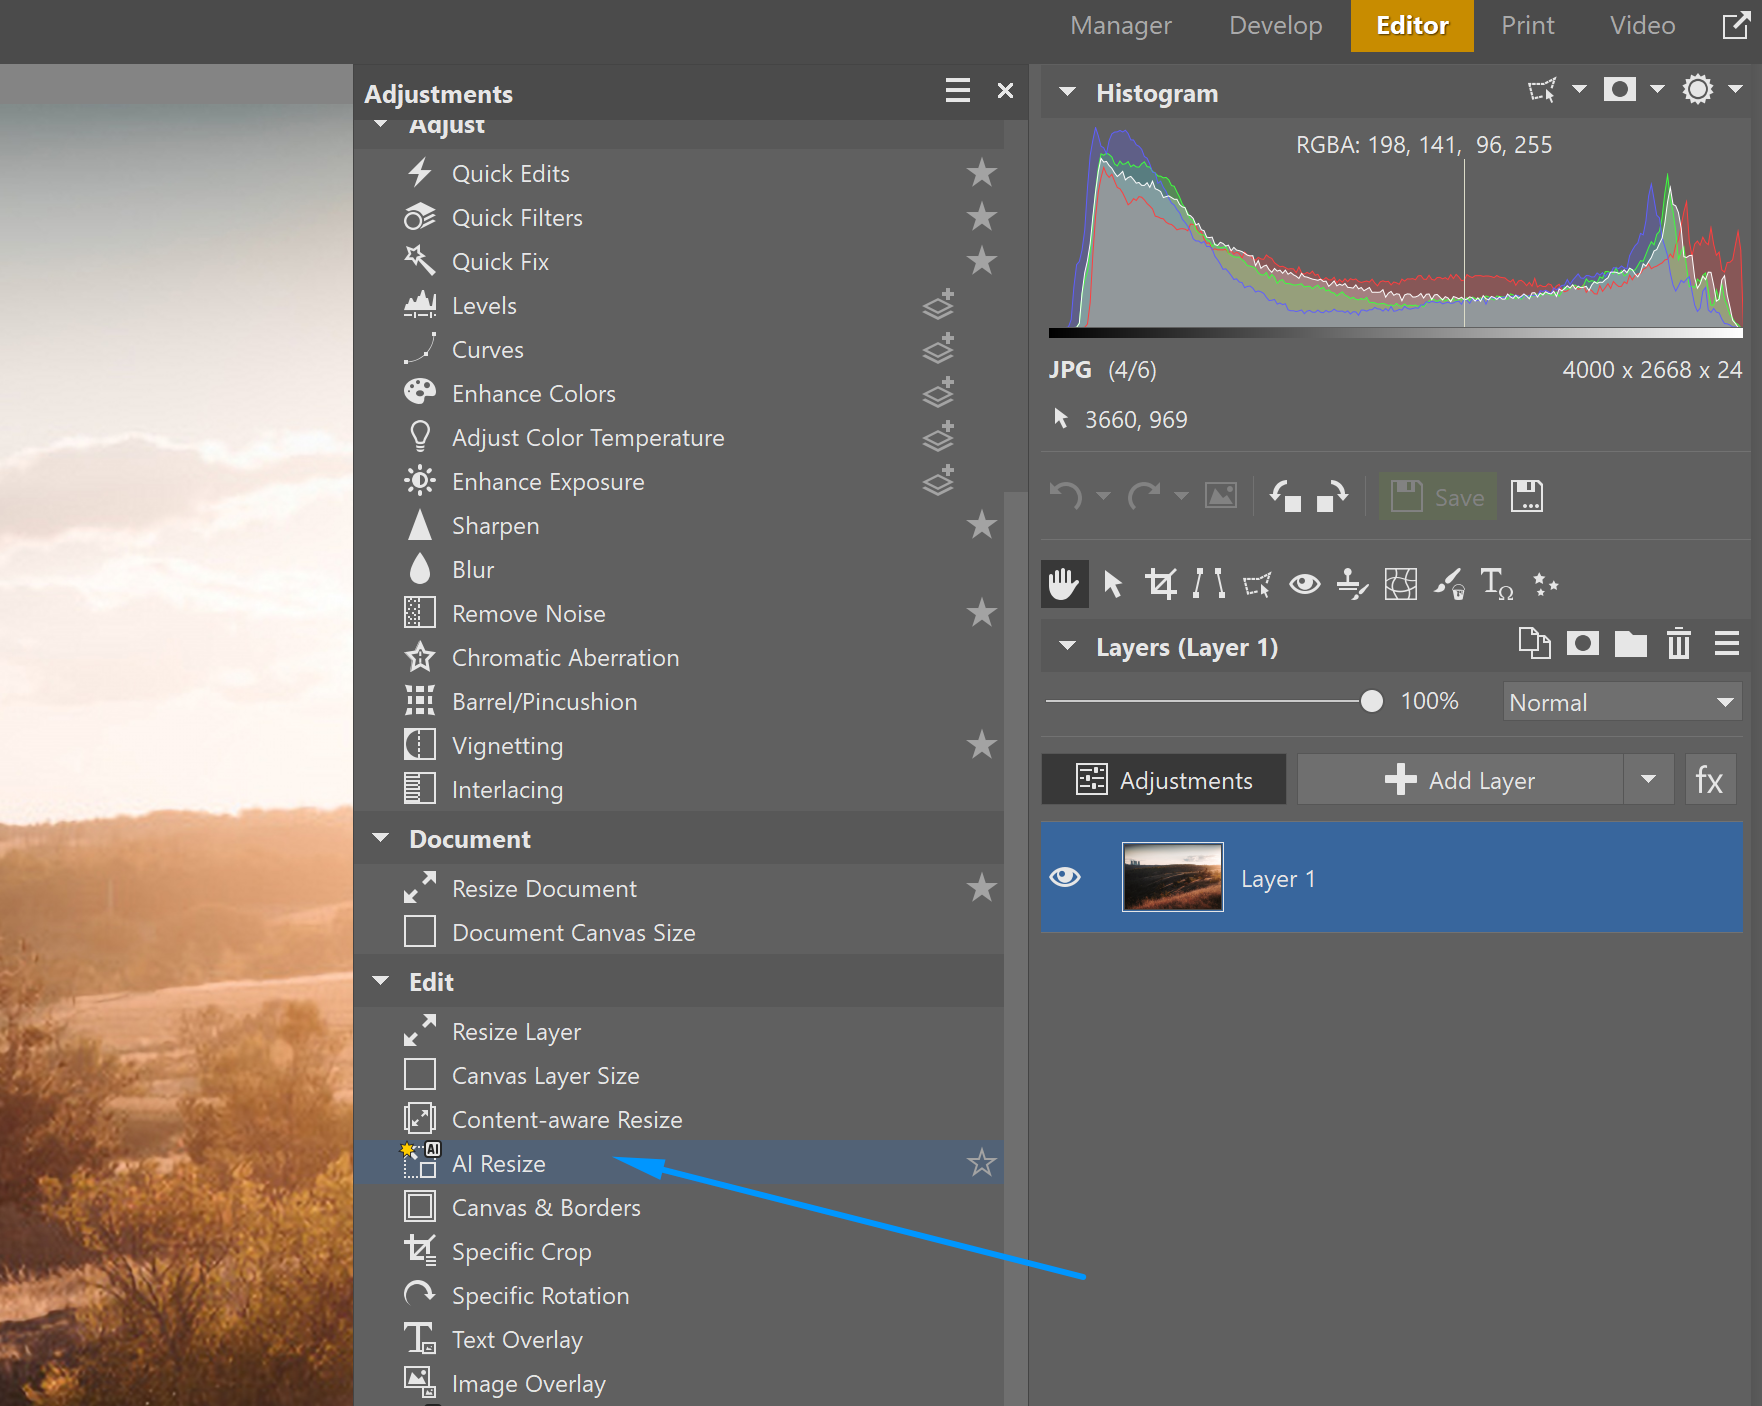Select the Crop tool in the toolbar

click(x=1160, y=583)
